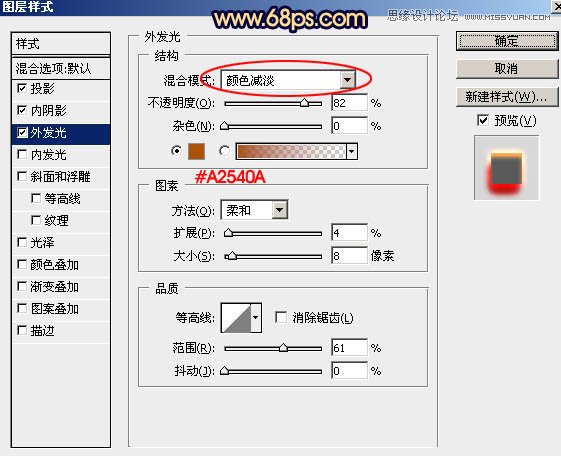This screenshot has height=456, width=561.
Task: Close the 图层样式 dialog
Action: (x=556, y=6)
